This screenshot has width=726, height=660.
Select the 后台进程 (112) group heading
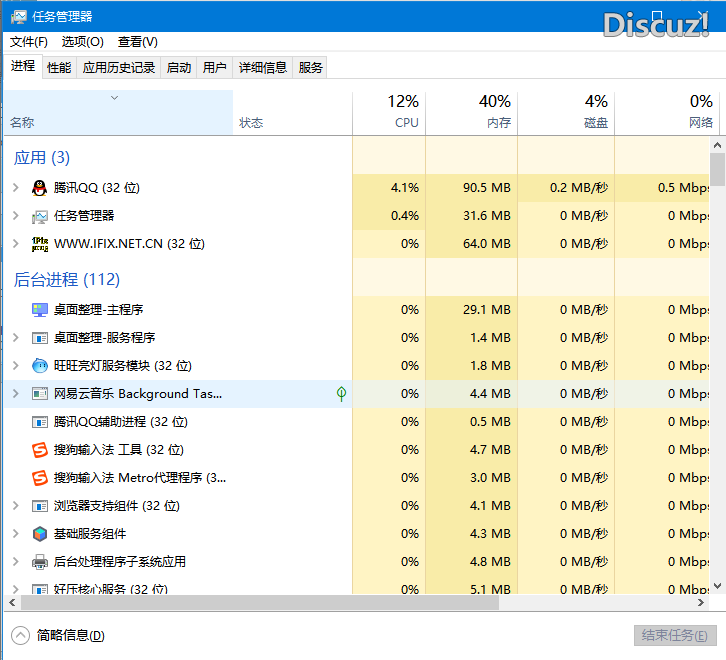click(67, 280)
